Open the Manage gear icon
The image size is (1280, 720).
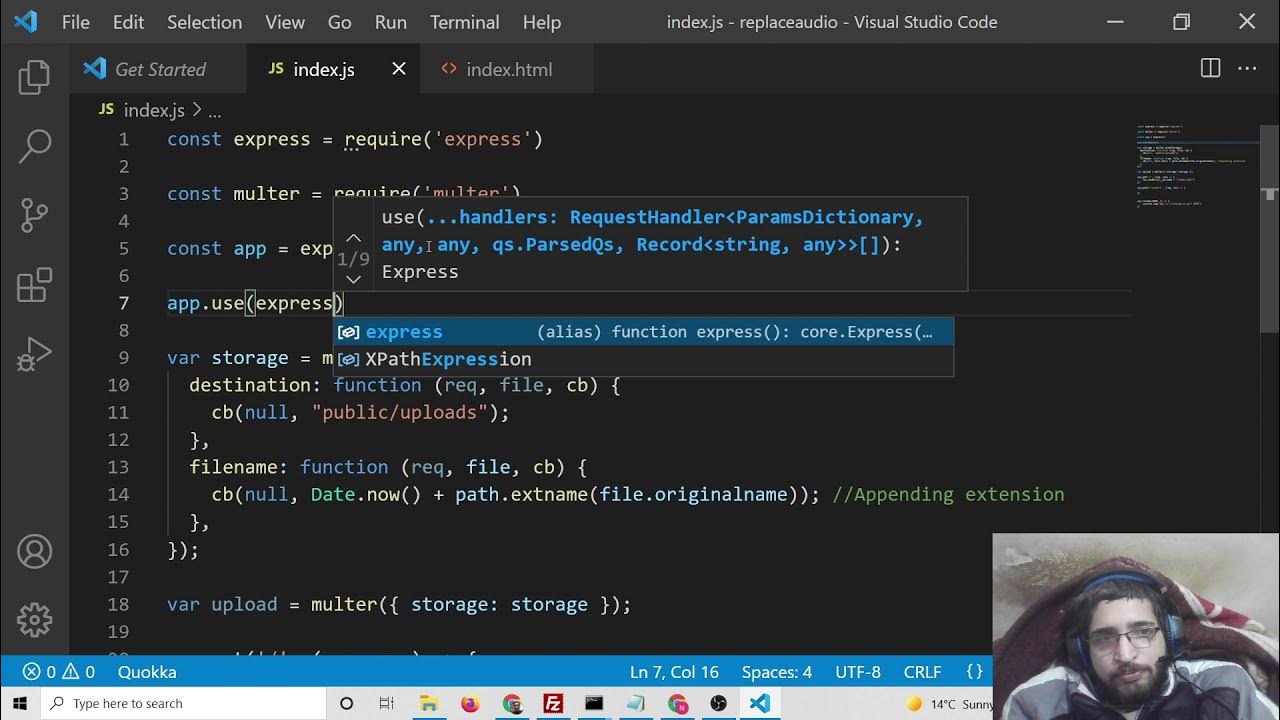pyautogui.click(x=34, y=620)
